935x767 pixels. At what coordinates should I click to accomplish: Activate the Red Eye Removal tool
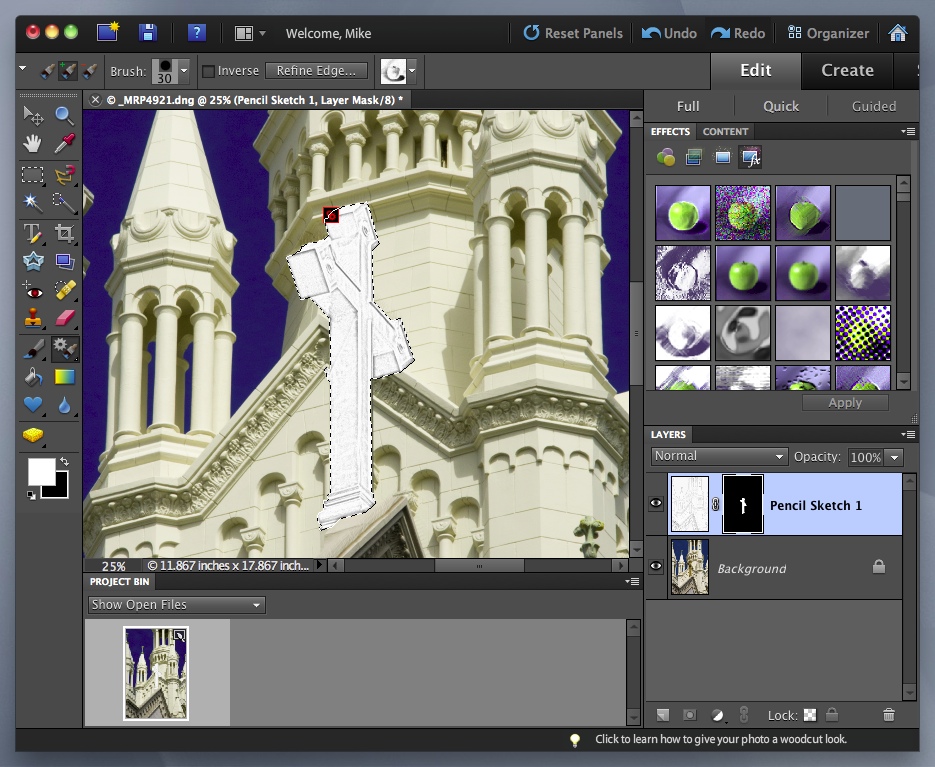(33, 291)
